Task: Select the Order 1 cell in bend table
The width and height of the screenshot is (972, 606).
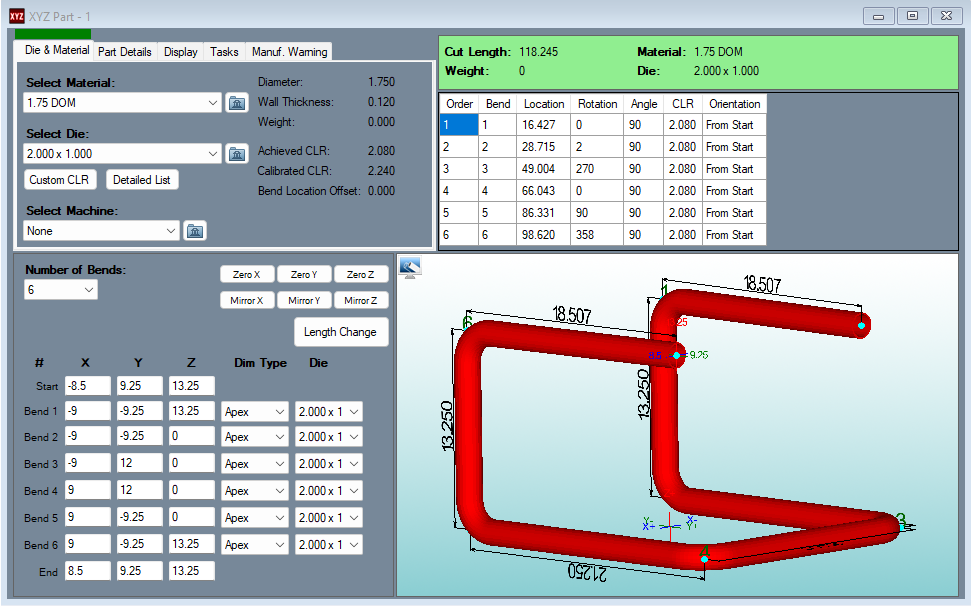Action: 459,125
